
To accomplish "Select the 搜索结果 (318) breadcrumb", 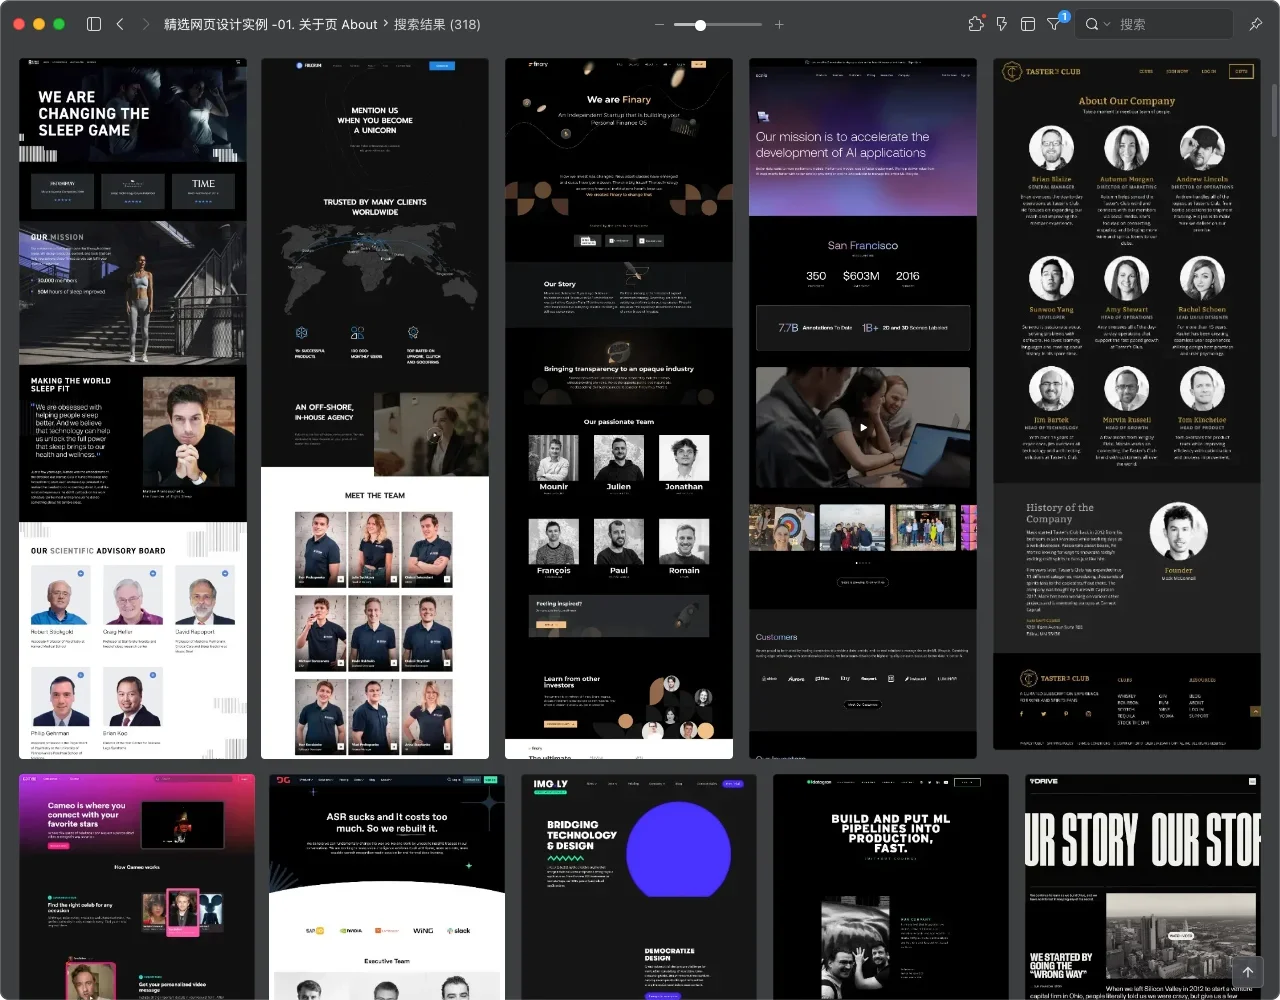I will click(437, 24).
